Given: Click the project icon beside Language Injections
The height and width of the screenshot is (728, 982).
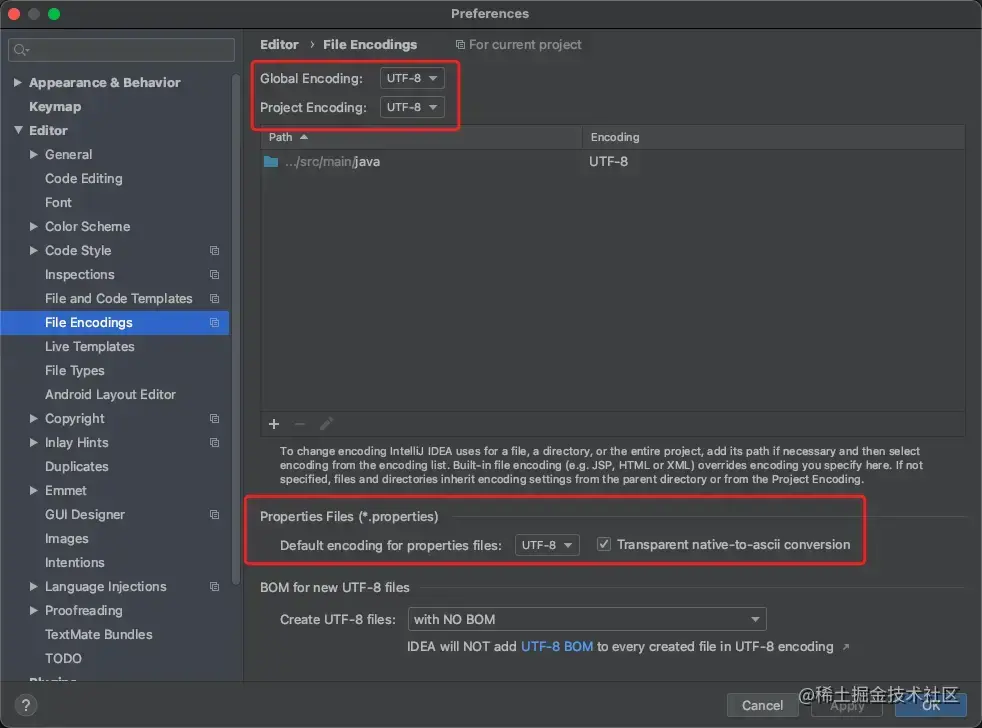Looking at the screenshot, I should click(214, 586).
